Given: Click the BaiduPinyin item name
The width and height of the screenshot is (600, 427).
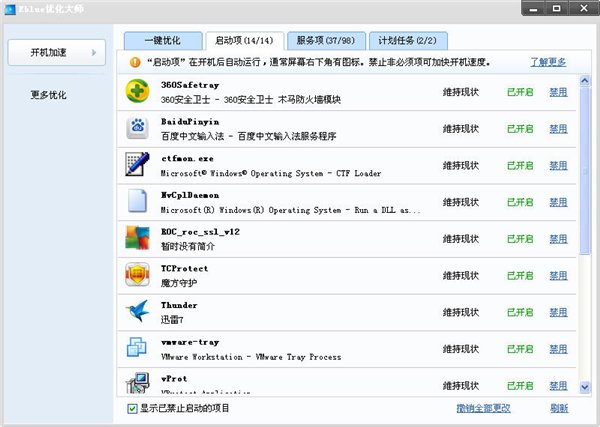Looking at the screenshot, I should tap(190, 122).
